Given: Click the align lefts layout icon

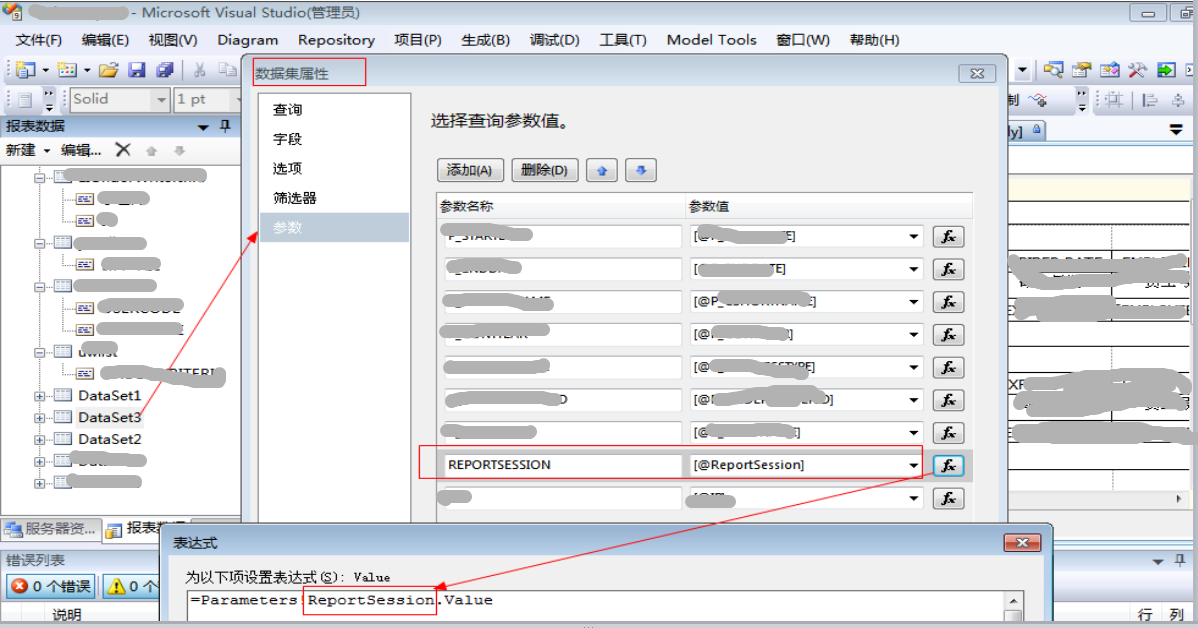Looking at the screenshot, I should [x=1150, y=99].
